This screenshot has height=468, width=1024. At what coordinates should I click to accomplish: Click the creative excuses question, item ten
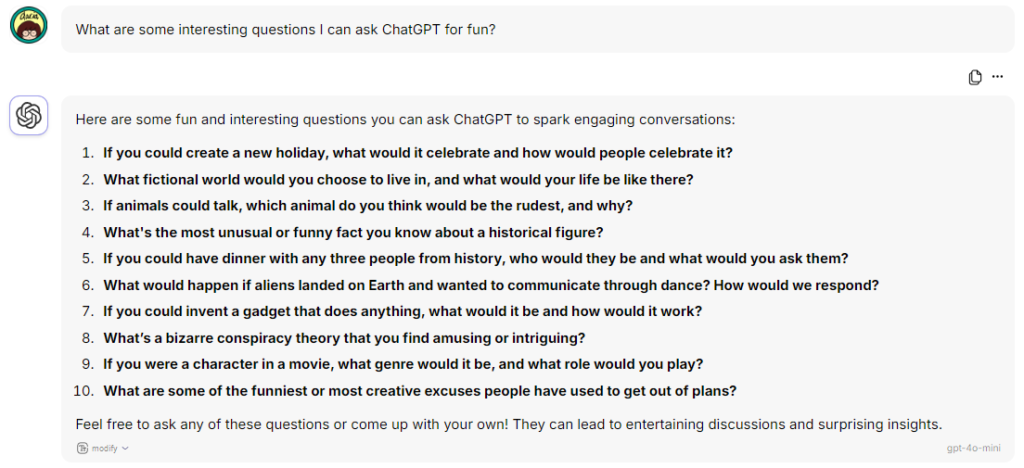pos(420,392)
